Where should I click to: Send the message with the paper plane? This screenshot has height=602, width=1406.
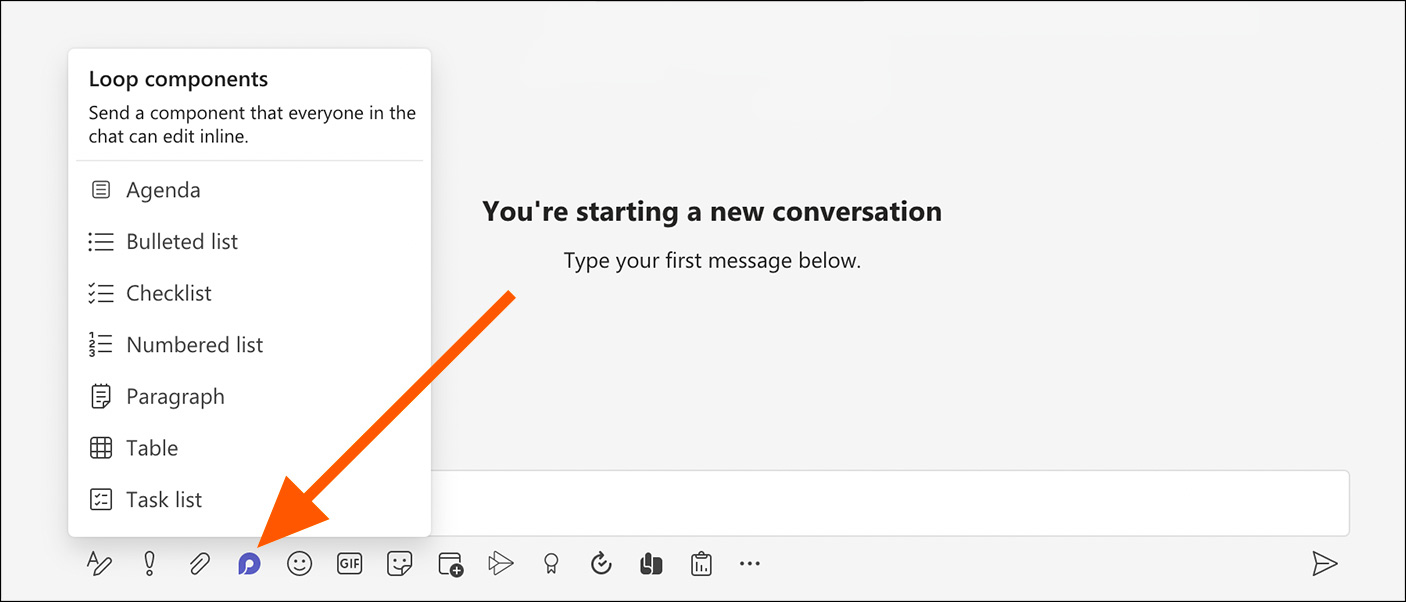coord(1327,563)
